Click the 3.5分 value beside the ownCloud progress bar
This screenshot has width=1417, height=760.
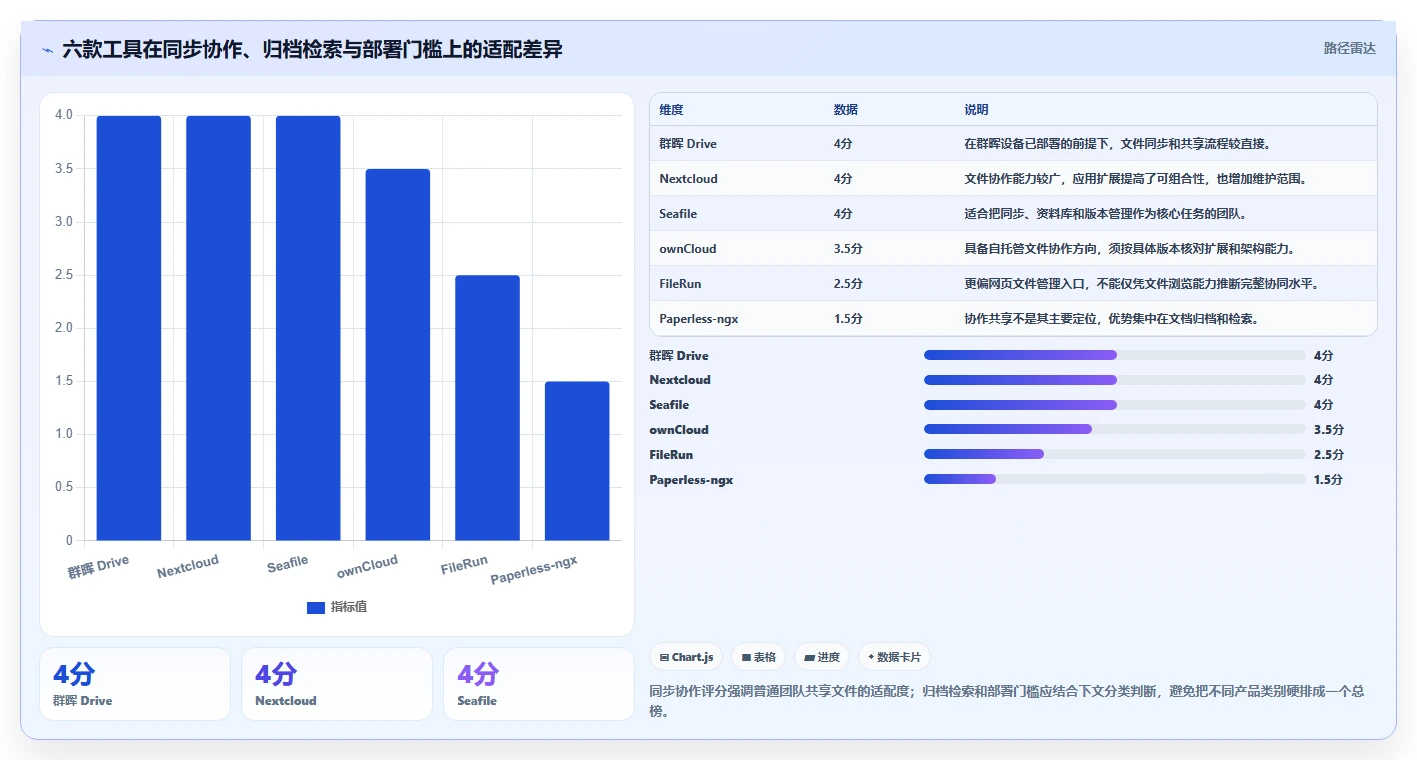click(x=1329, y=430)
